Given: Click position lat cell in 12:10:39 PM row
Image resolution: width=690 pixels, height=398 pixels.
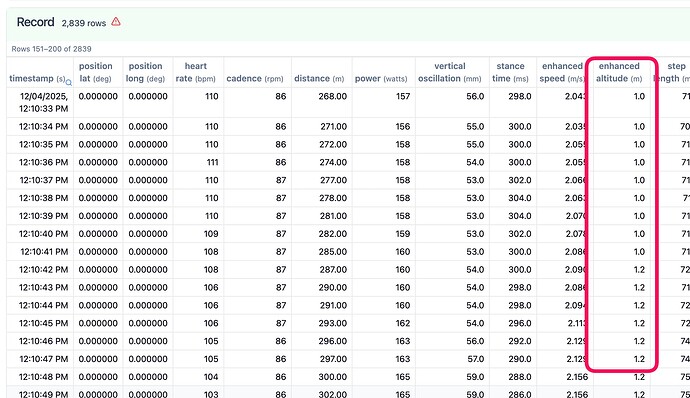Looking at the screenshot, I should (98, 216).
